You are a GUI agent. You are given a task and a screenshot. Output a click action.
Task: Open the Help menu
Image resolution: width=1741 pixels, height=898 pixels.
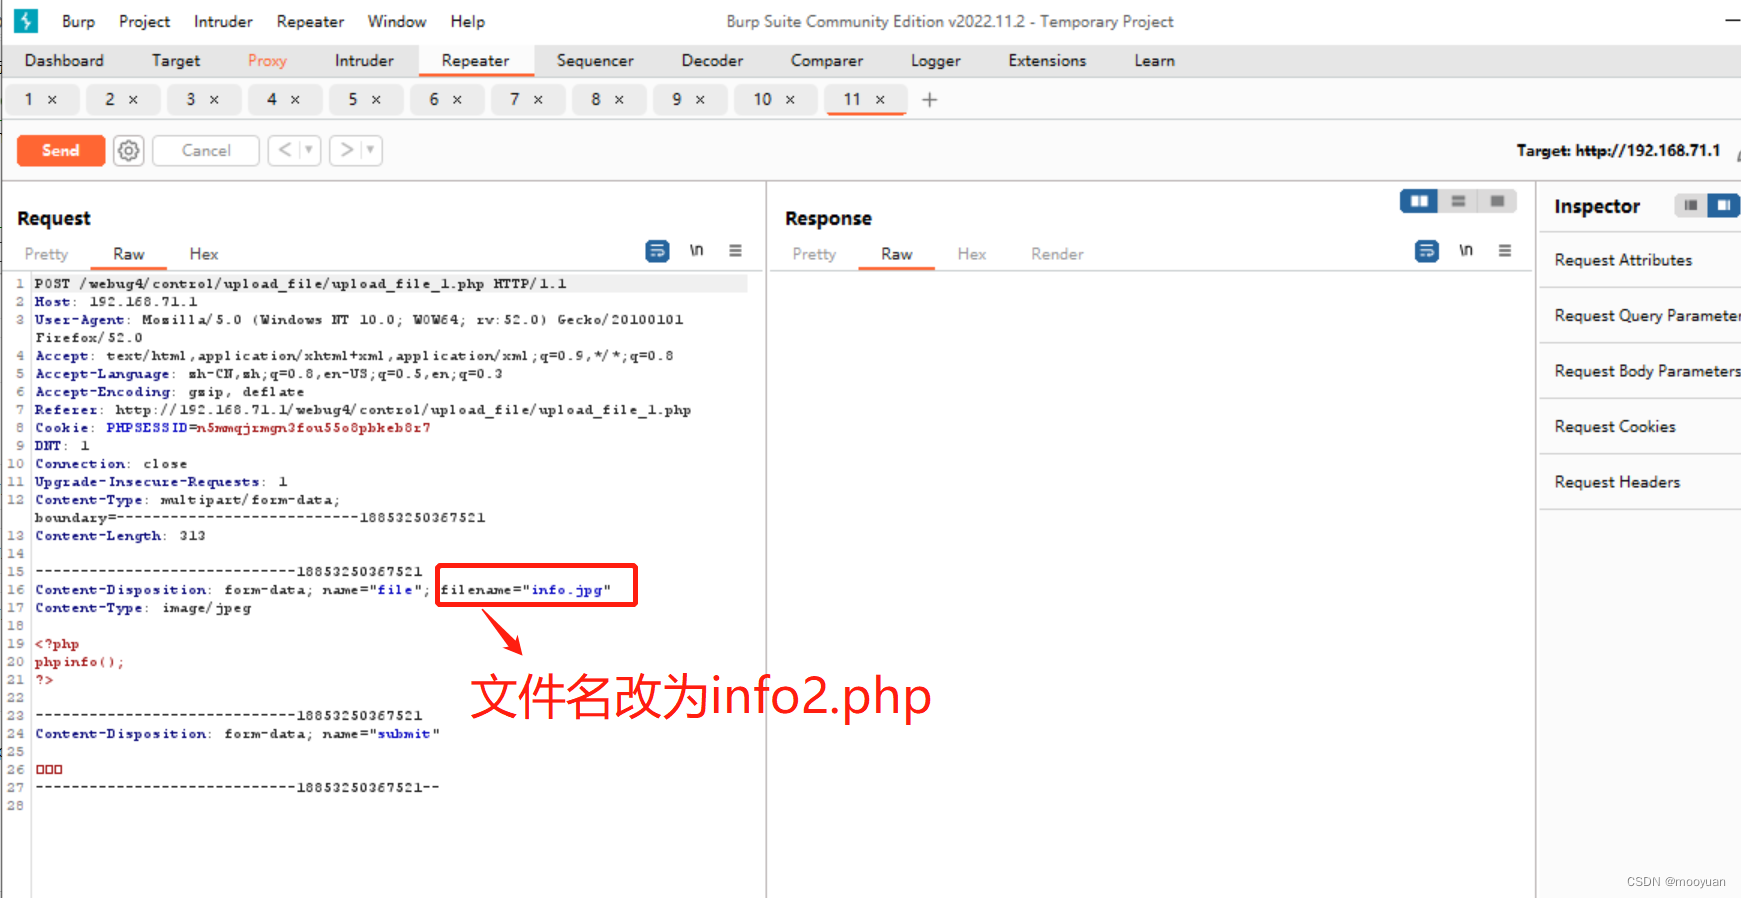coord(467,21)
